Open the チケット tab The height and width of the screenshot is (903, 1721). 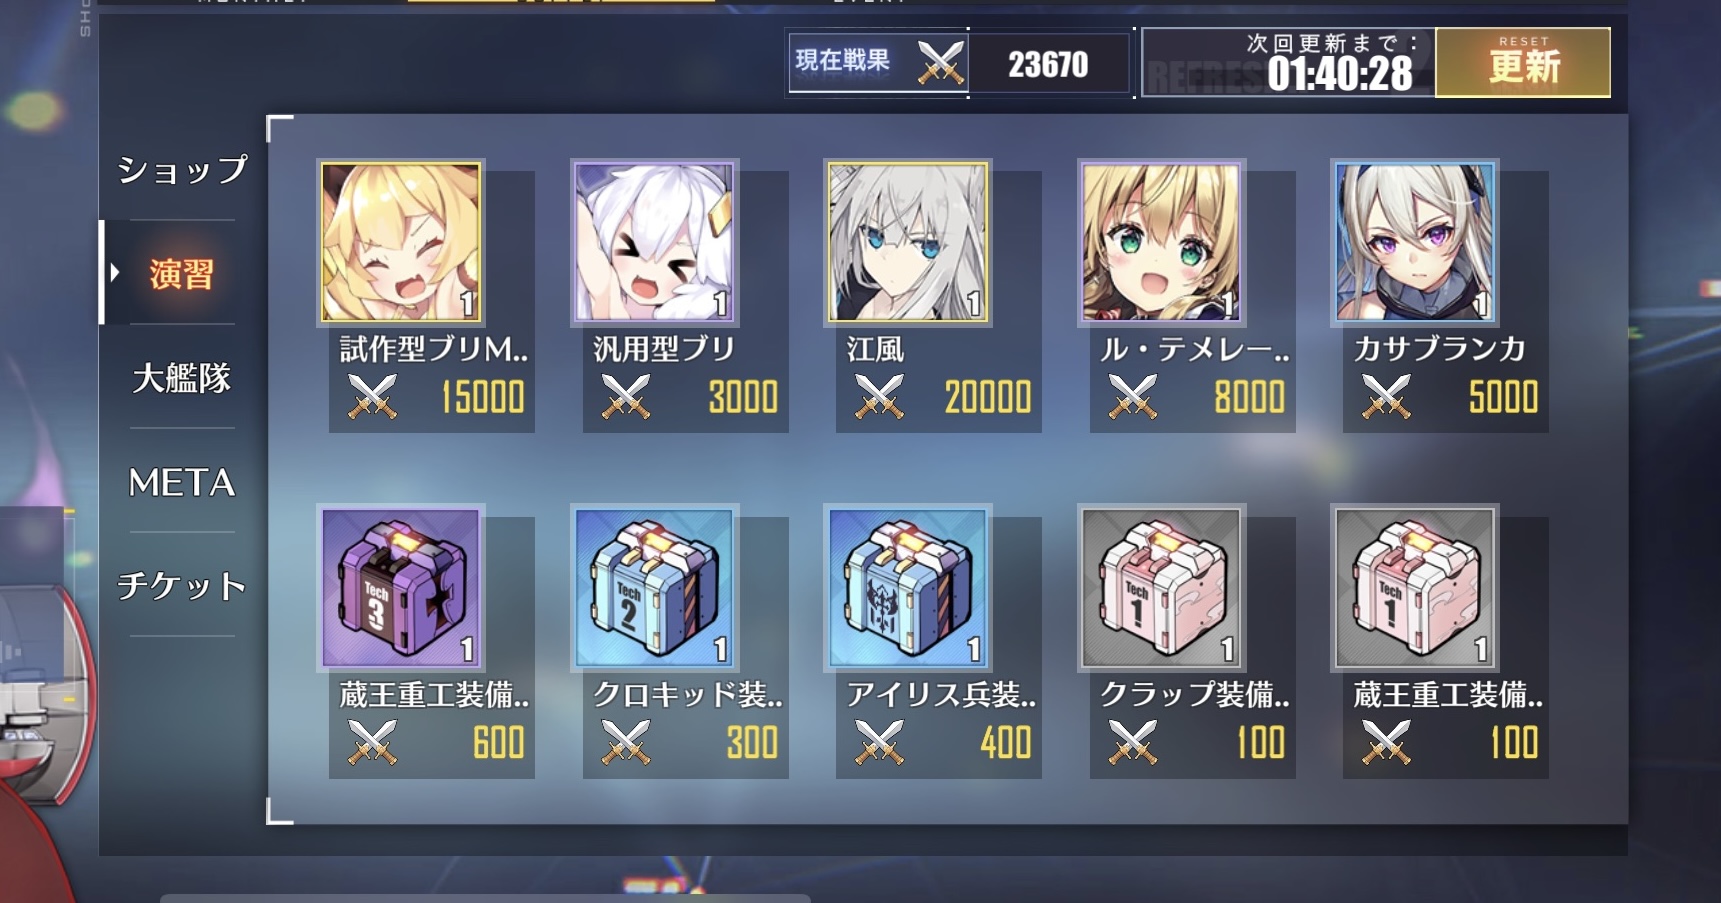click(182, 586)
